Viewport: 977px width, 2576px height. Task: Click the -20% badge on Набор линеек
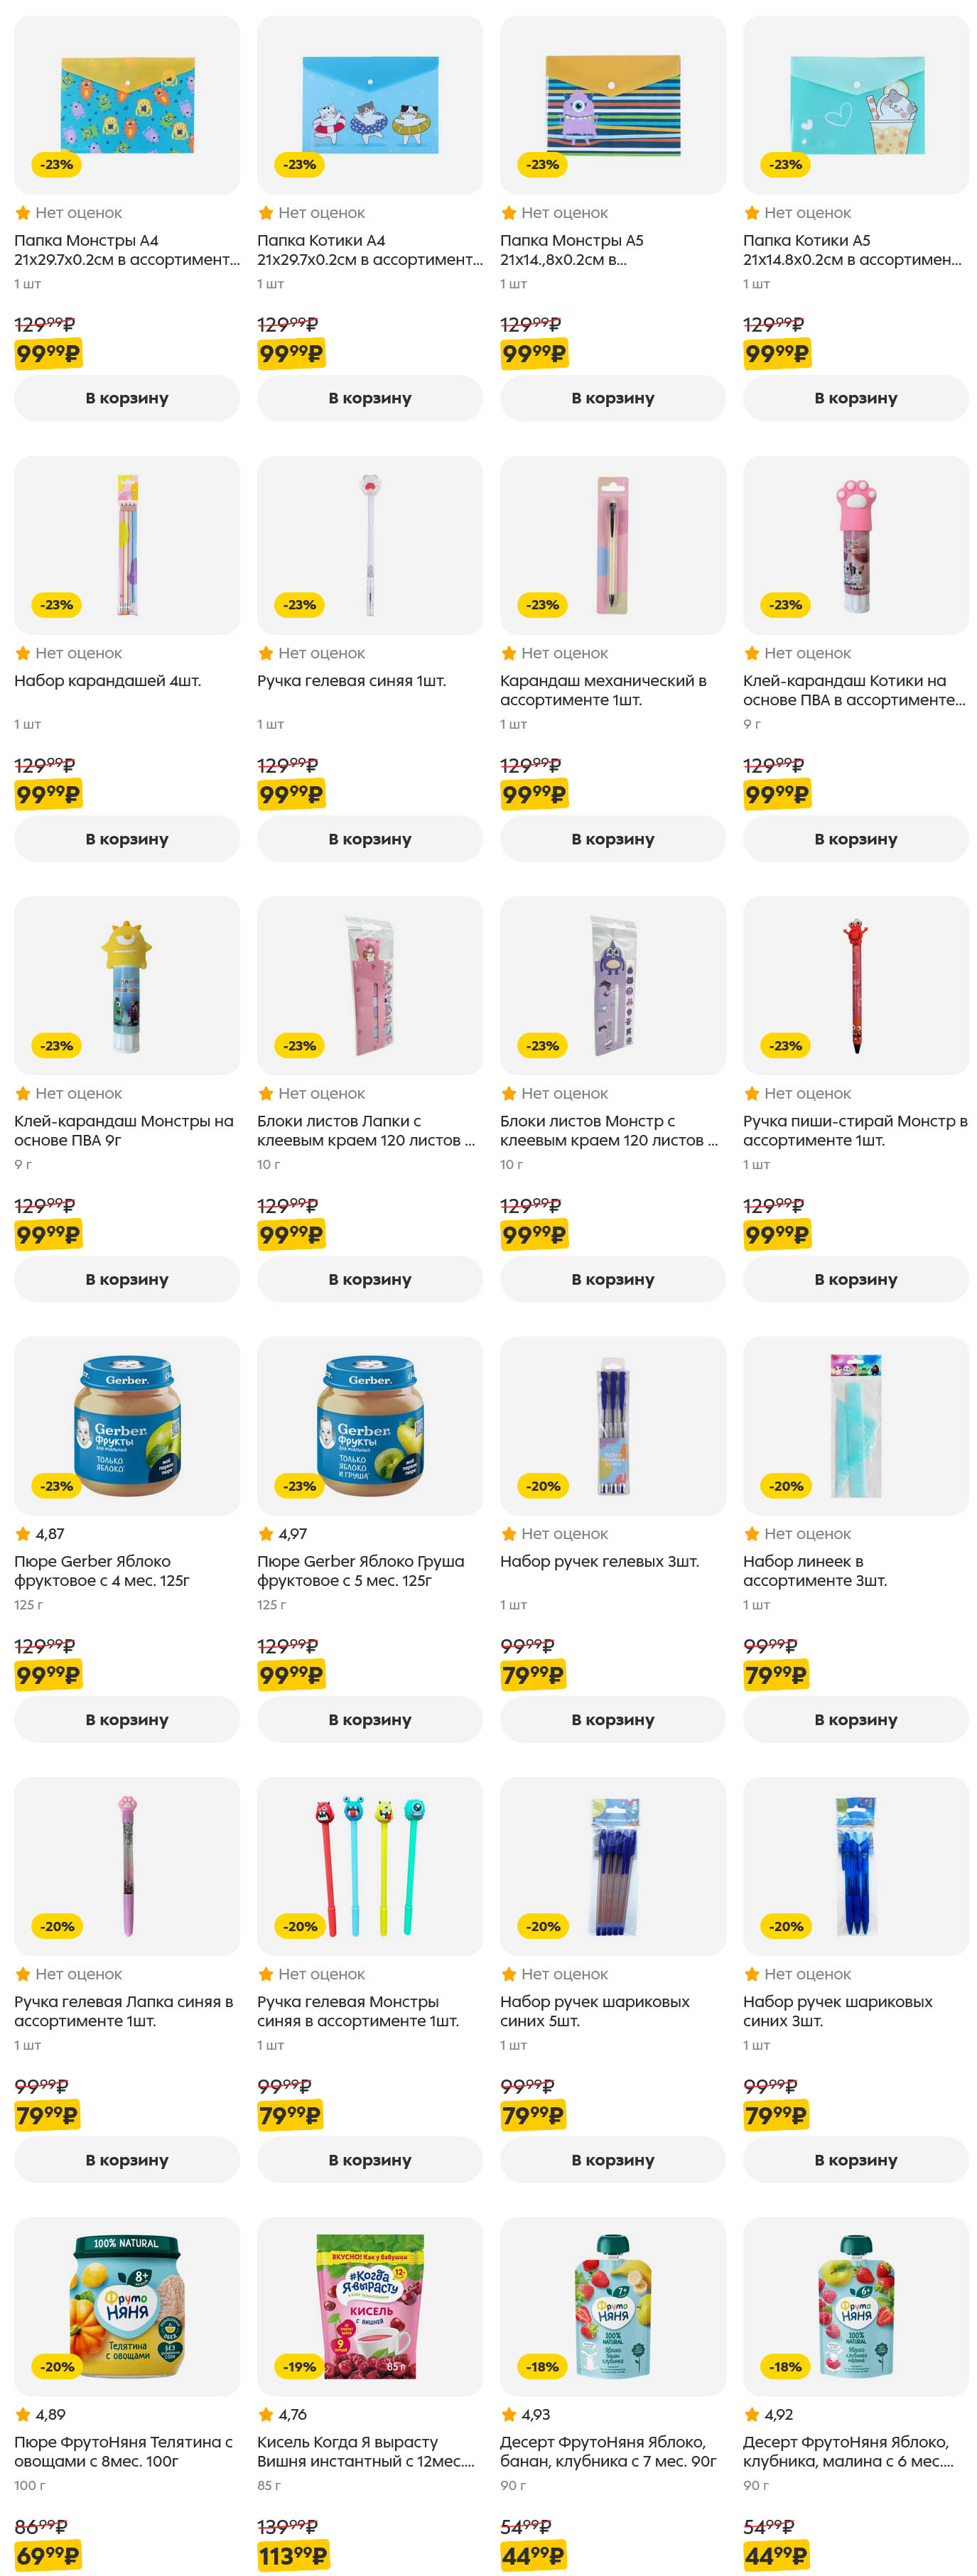click(785, 1486)
